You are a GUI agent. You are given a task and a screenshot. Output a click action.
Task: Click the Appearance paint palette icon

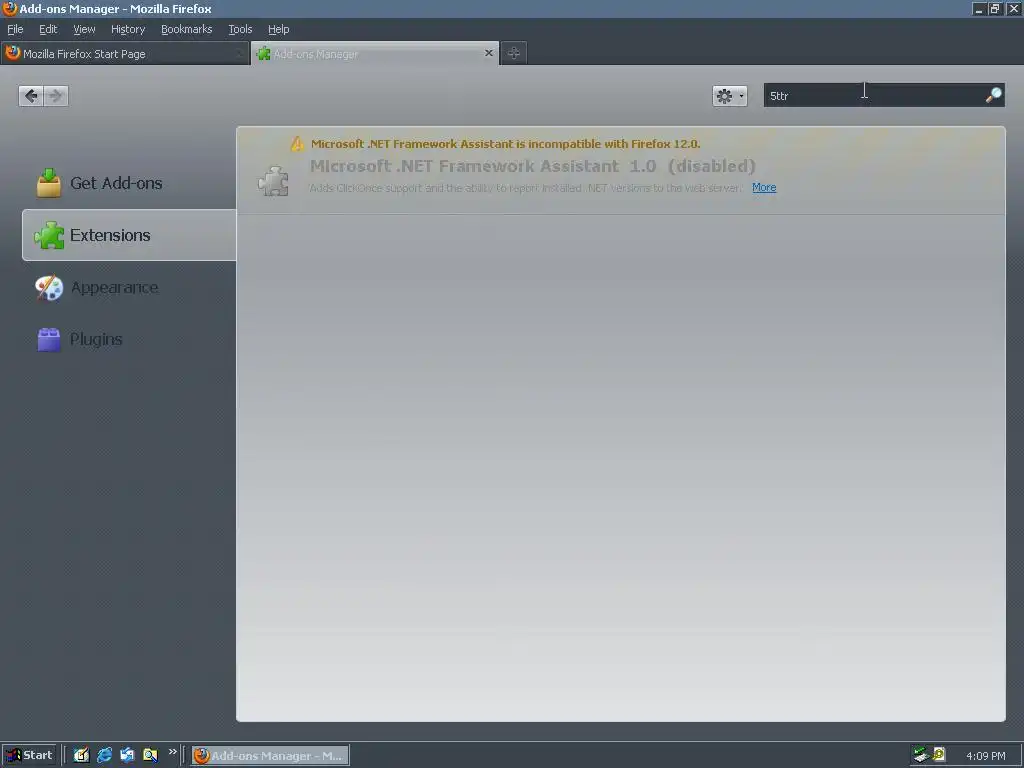click(49, 287)
